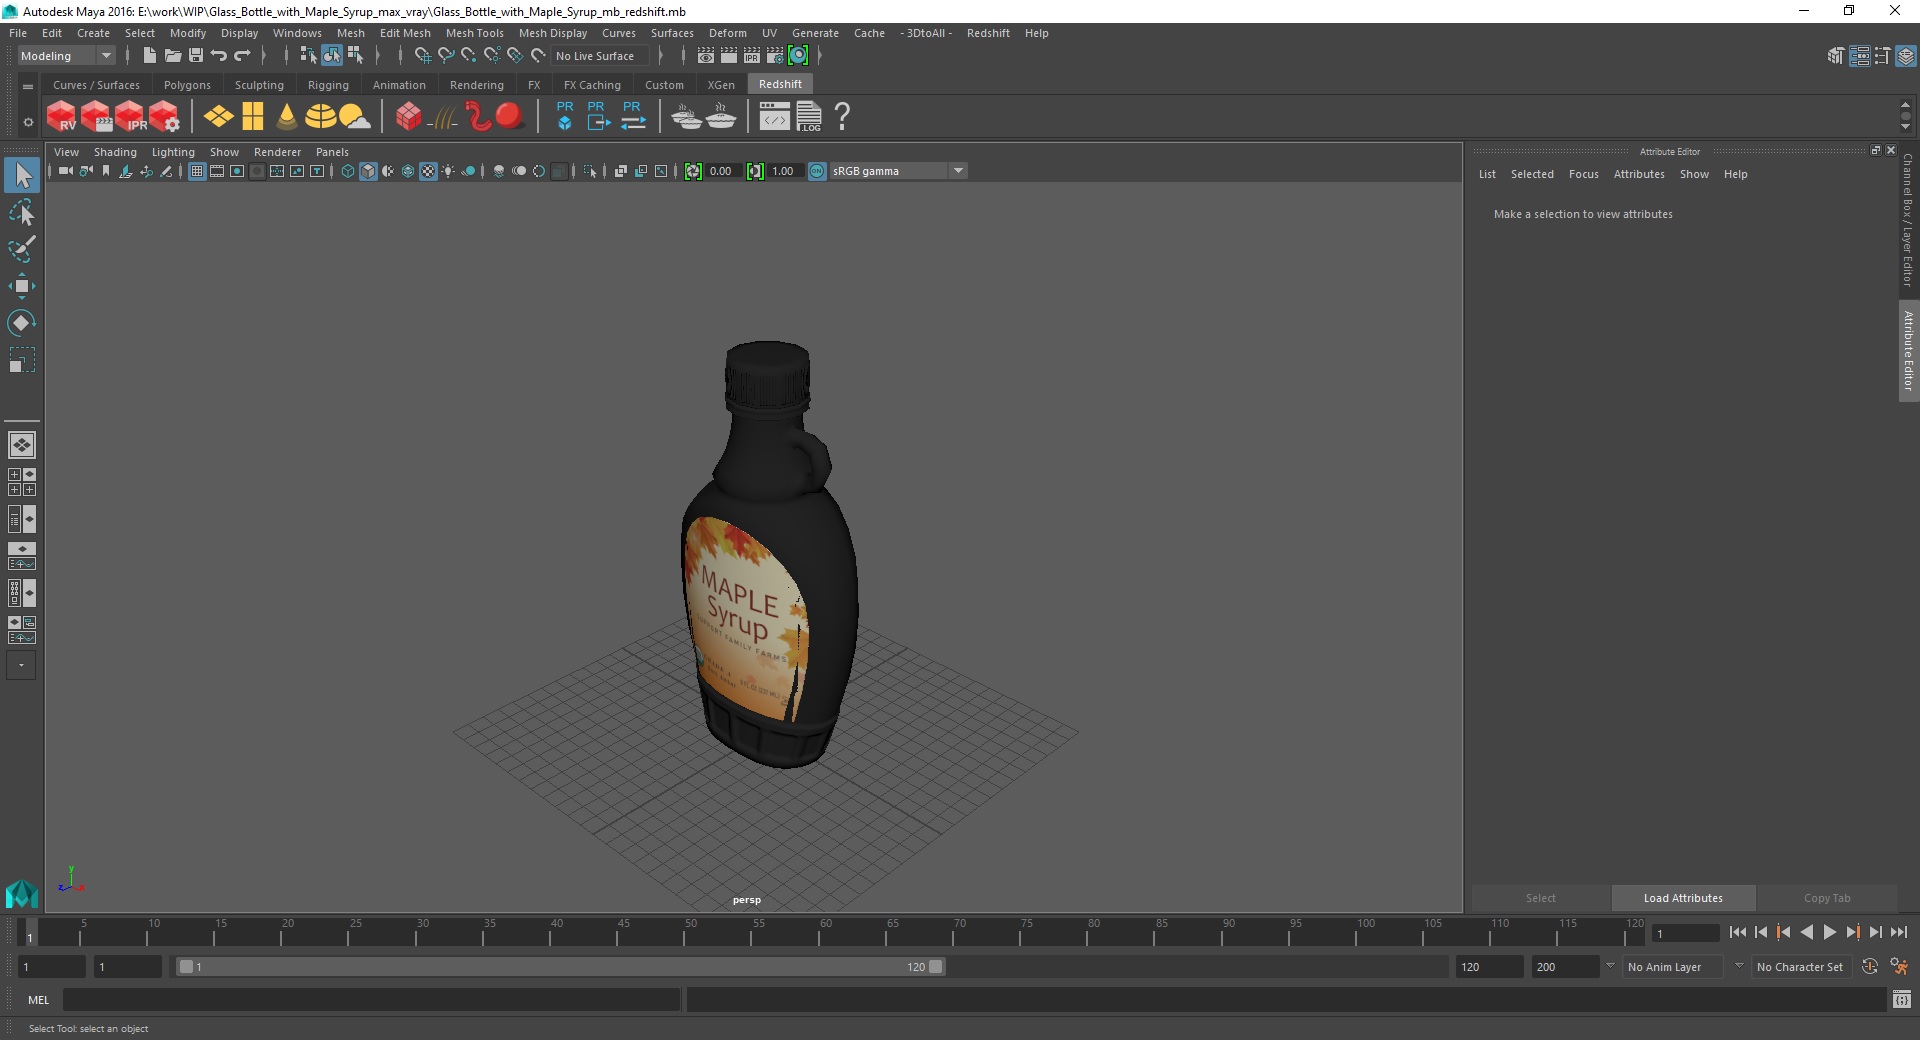Toggle film gate display in viewport
Viewport: 1920px width, 1040px height.
point(217,172)
